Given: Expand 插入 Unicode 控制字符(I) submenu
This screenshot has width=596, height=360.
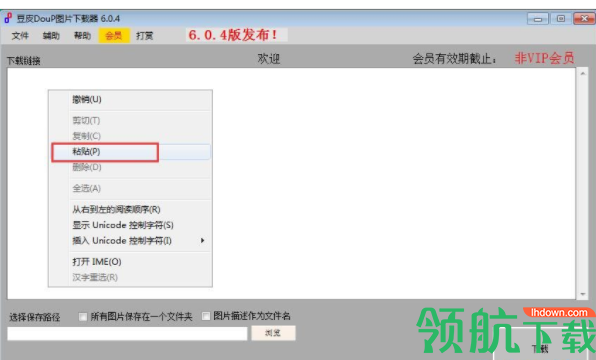Looking at the screenshot, I should click(130, 241).
